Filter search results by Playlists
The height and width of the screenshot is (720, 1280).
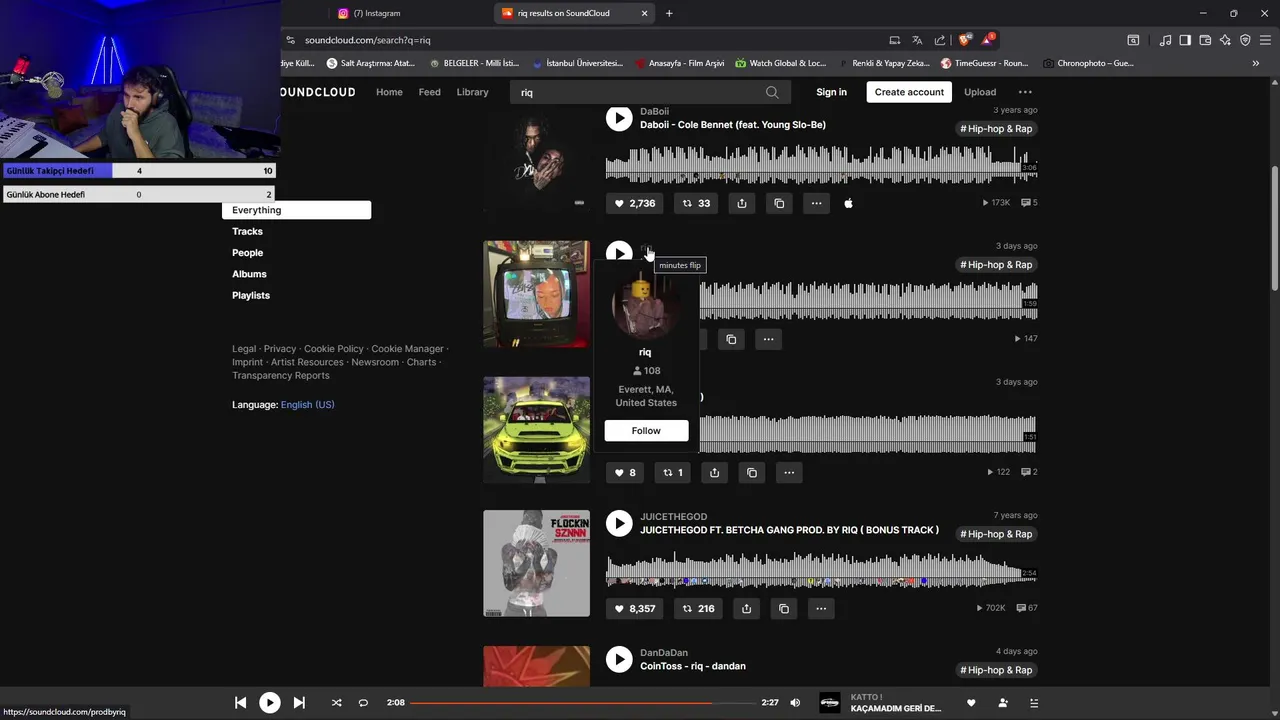[251, 295]
